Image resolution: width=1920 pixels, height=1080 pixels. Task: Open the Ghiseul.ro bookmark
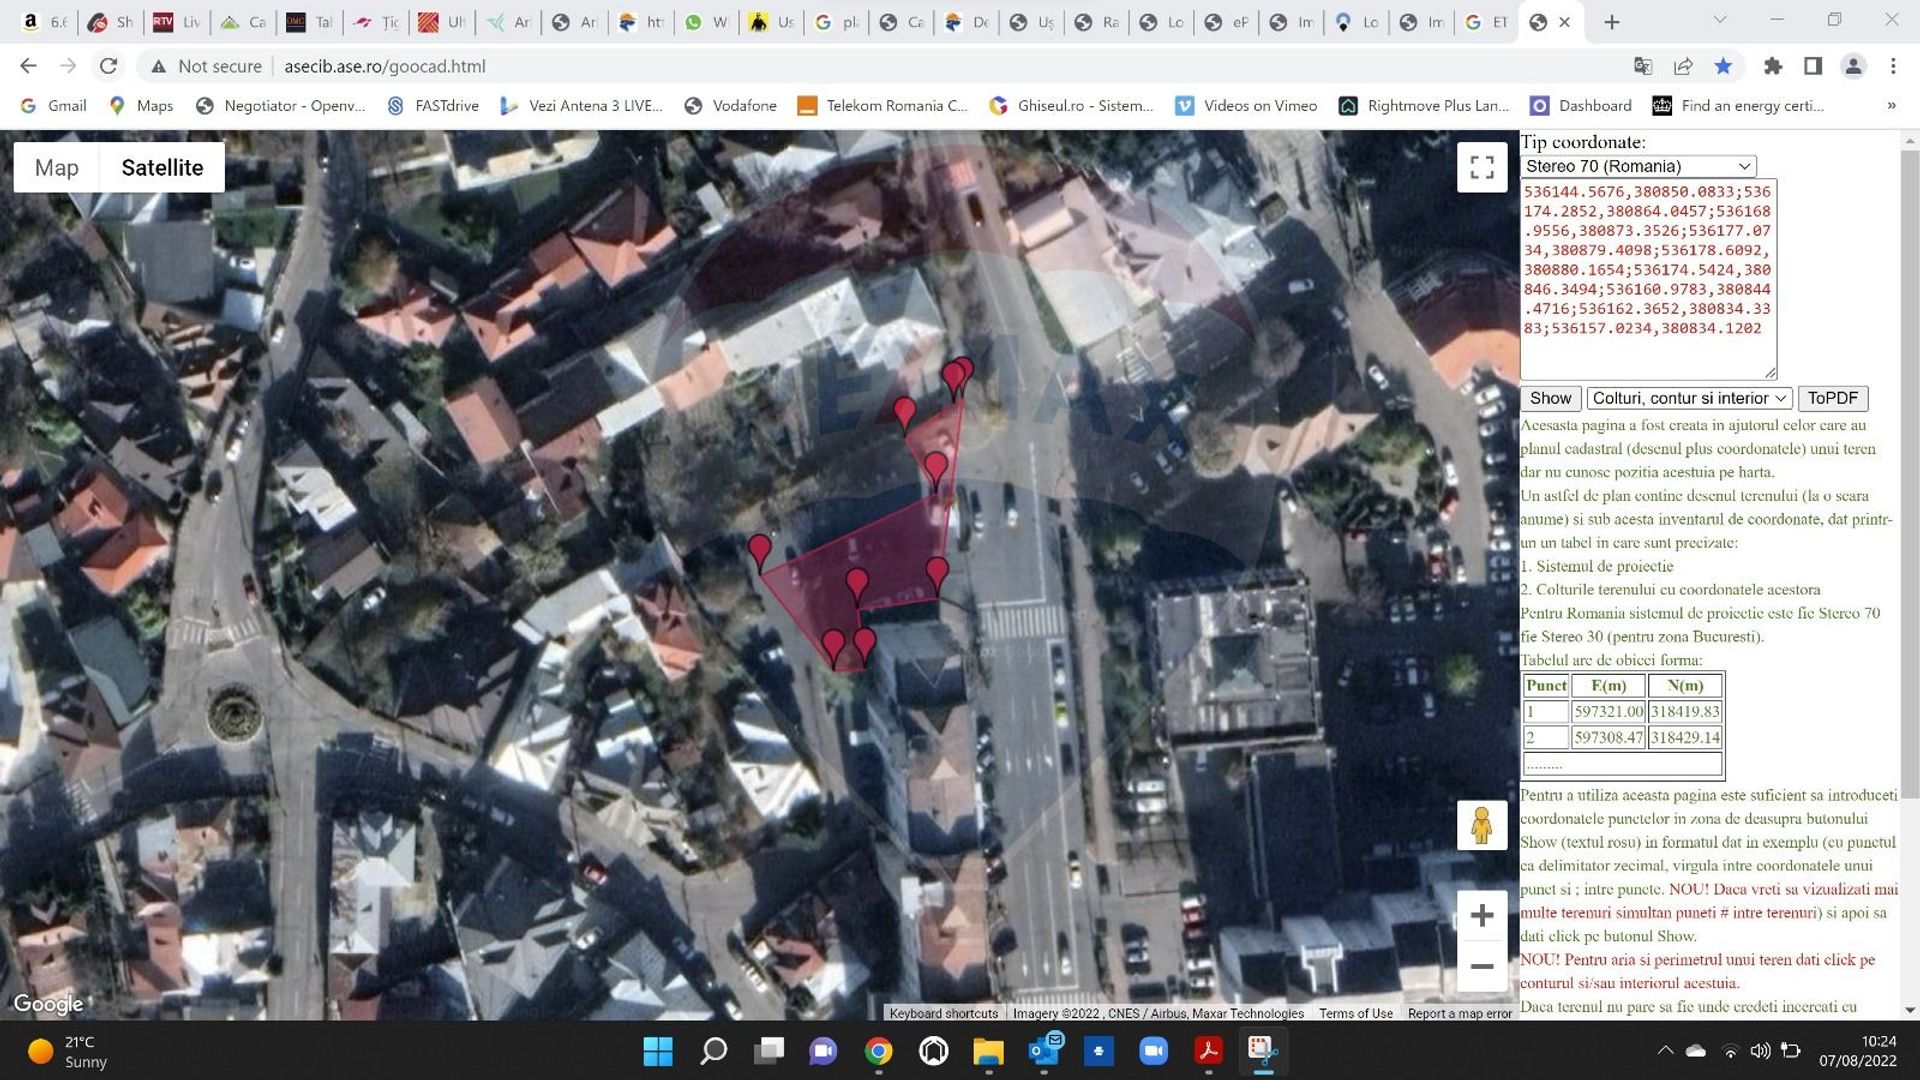point(1071,106)
